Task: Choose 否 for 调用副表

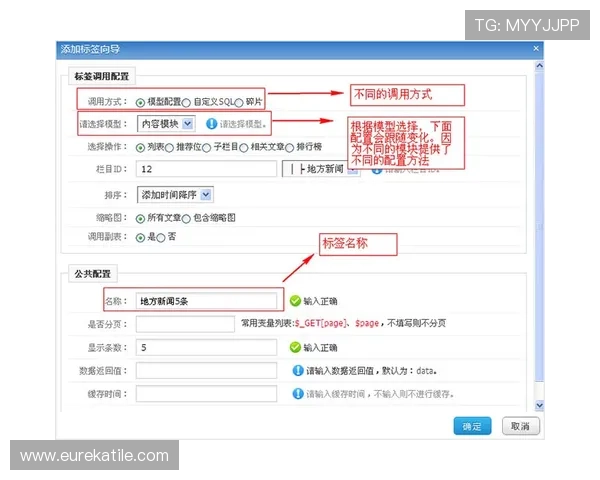Action: (161, 238)
